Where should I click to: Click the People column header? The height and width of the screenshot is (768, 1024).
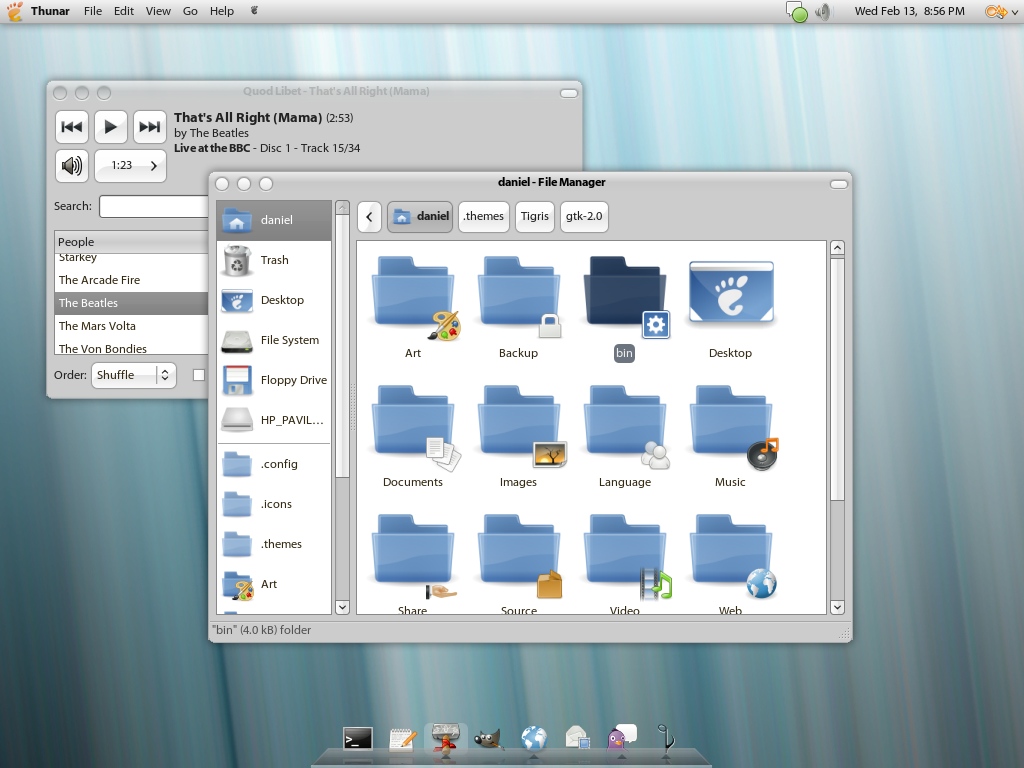[x=131, y=242]
